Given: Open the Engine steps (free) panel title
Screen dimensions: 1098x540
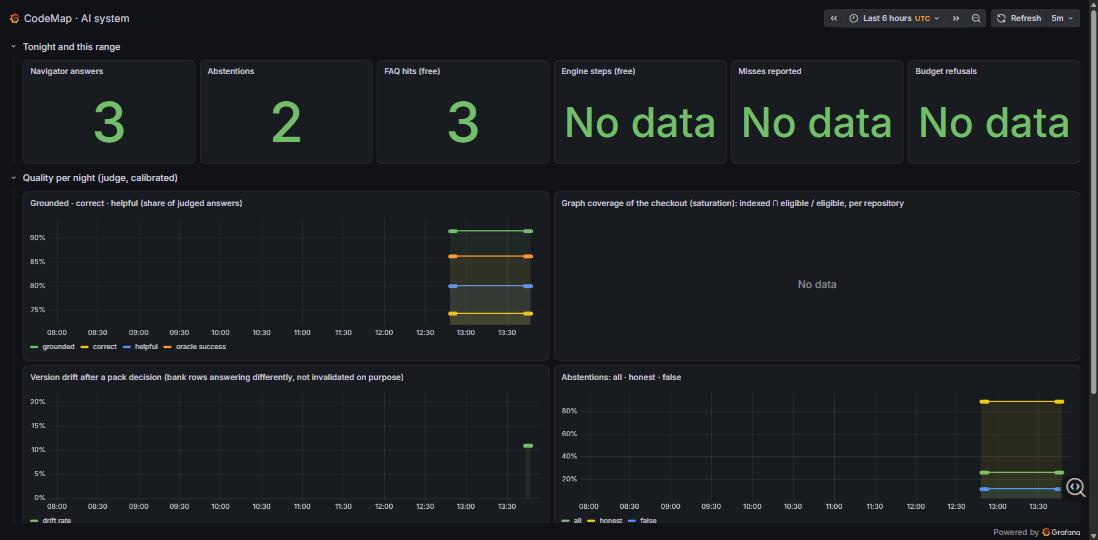Looking at the screenshot, I should point(598,71).
